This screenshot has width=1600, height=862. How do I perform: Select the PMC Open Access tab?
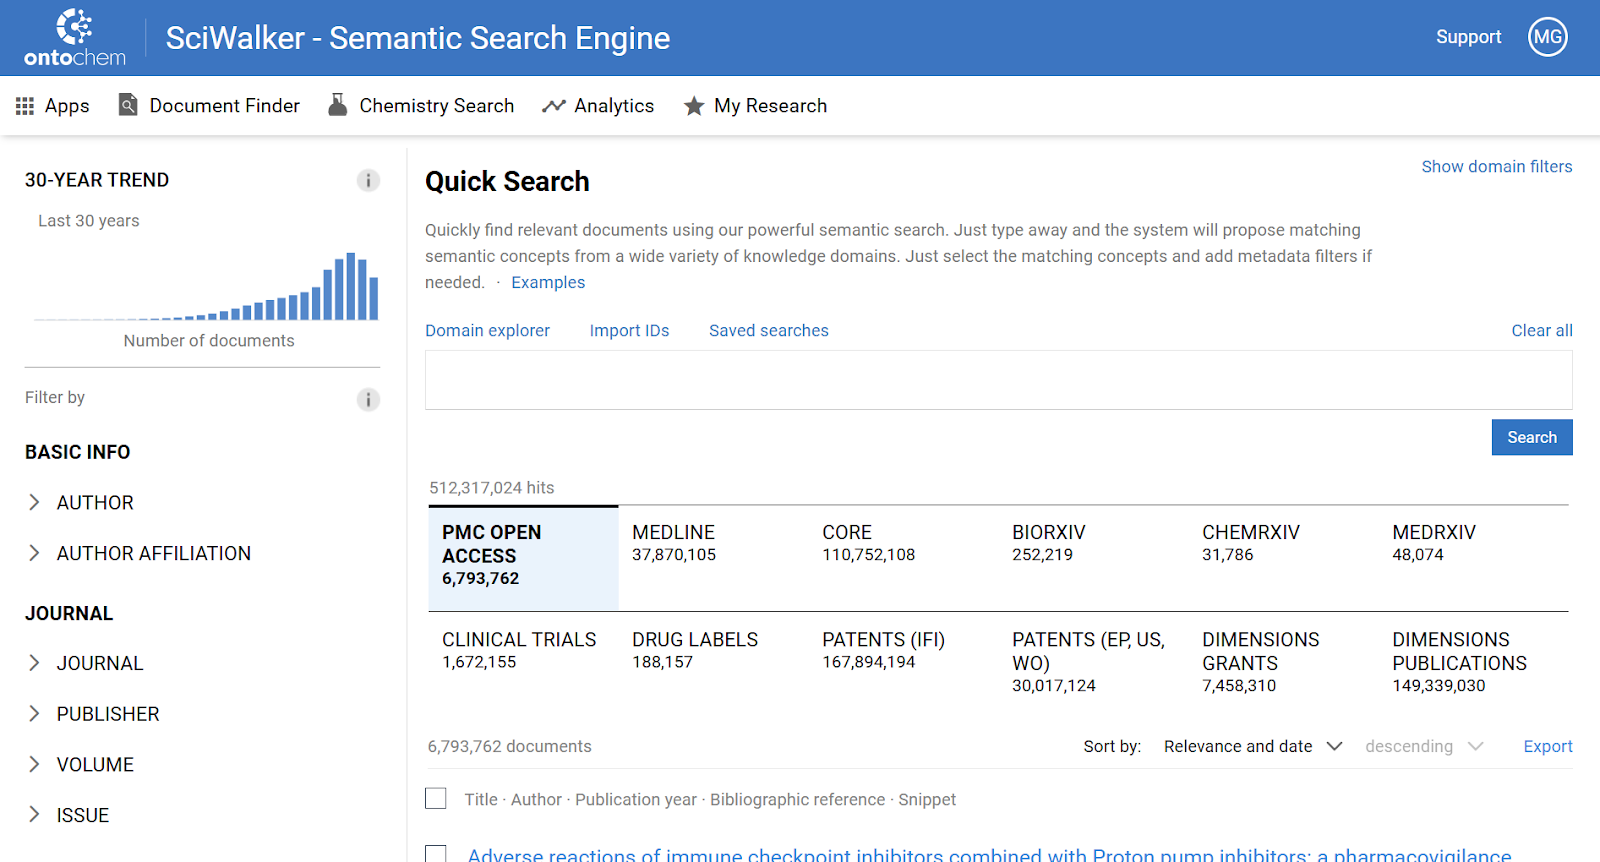click(523, 558)
